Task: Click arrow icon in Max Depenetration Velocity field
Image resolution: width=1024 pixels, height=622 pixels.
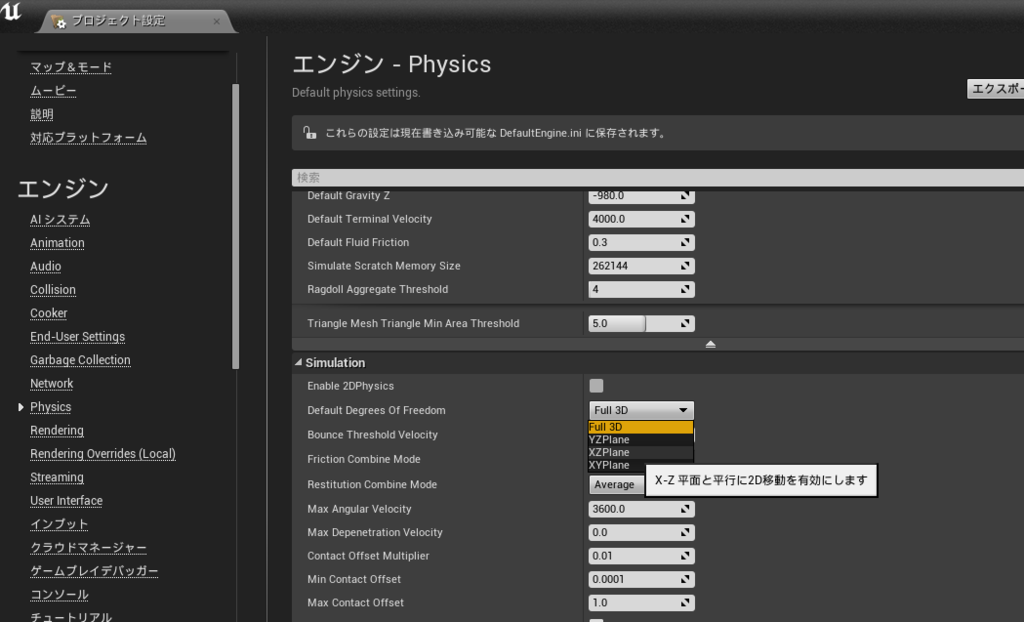Action: click(x=685, y=532)
